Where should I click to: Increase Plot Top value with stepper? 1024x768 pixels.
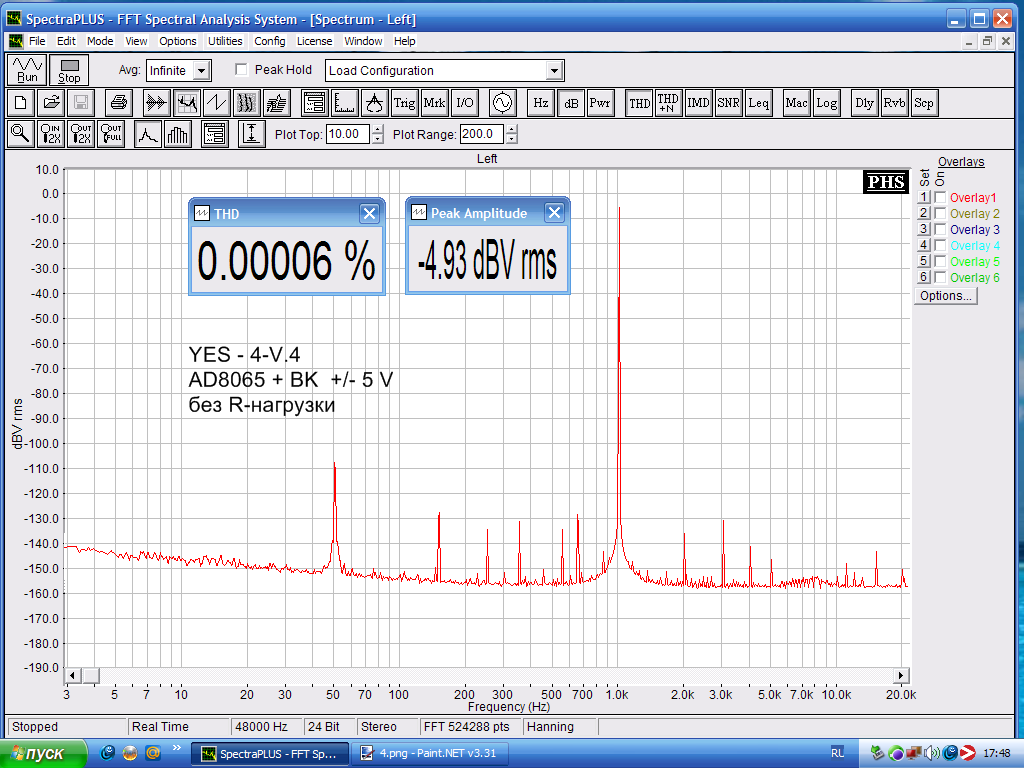377,130
